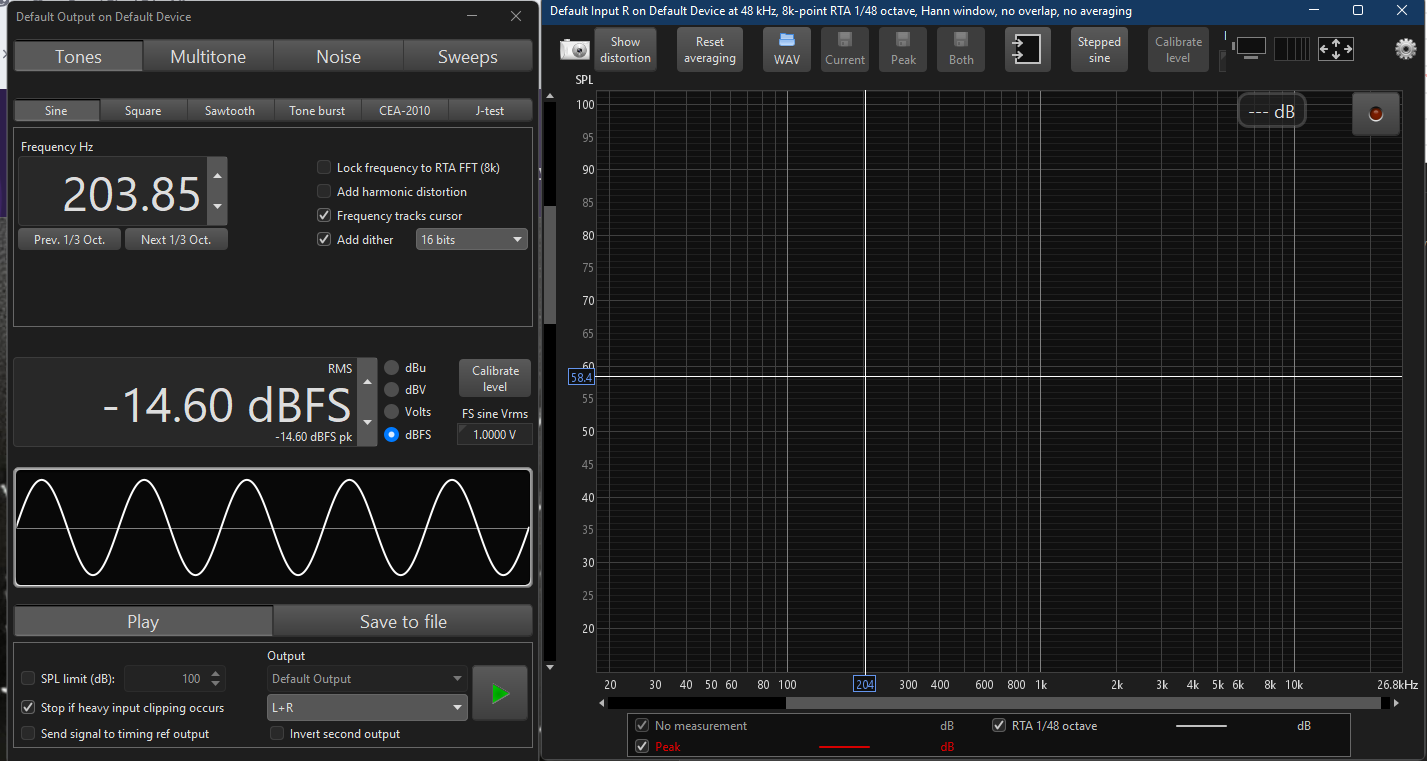Check Send signal to timing ref output
The height and width of the screenshot is (761, 1427).
coord(28,734)
